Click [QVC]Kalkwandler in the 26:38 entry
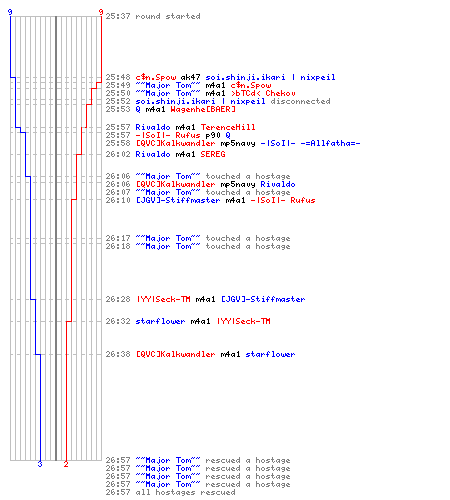This screenshot has width=450, height=500. pos(175,354)
